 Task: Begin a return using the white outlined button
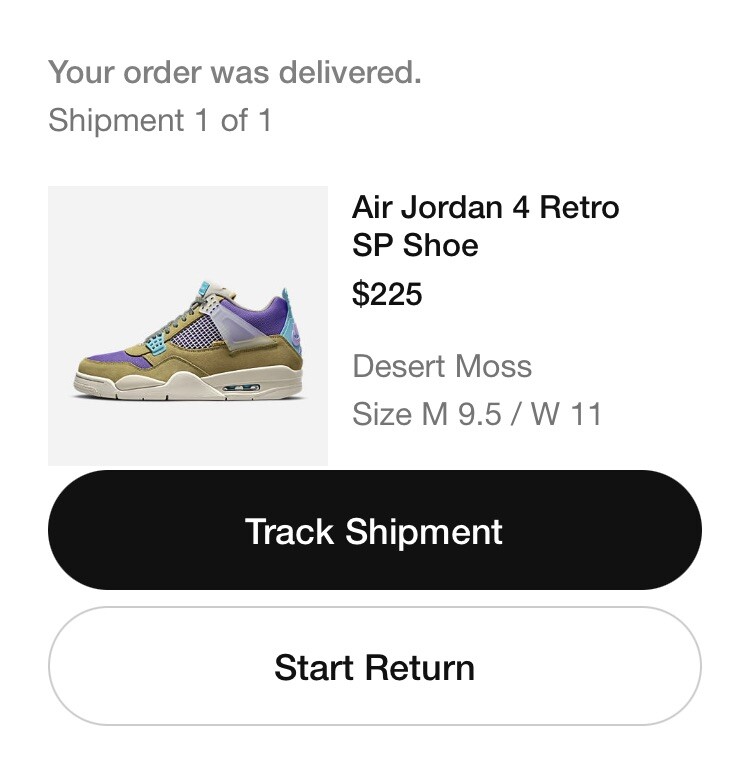(x=374, y=667)
